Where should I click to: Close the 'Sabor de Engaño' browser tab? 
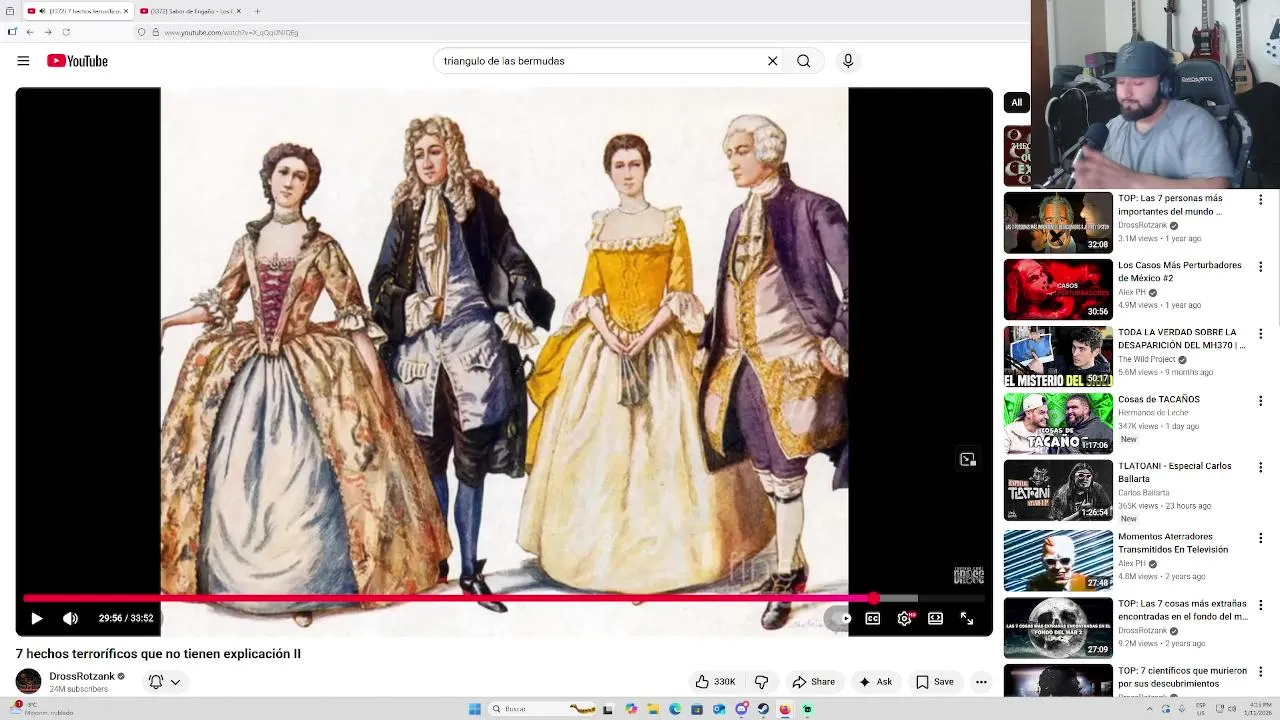point(238,11)
